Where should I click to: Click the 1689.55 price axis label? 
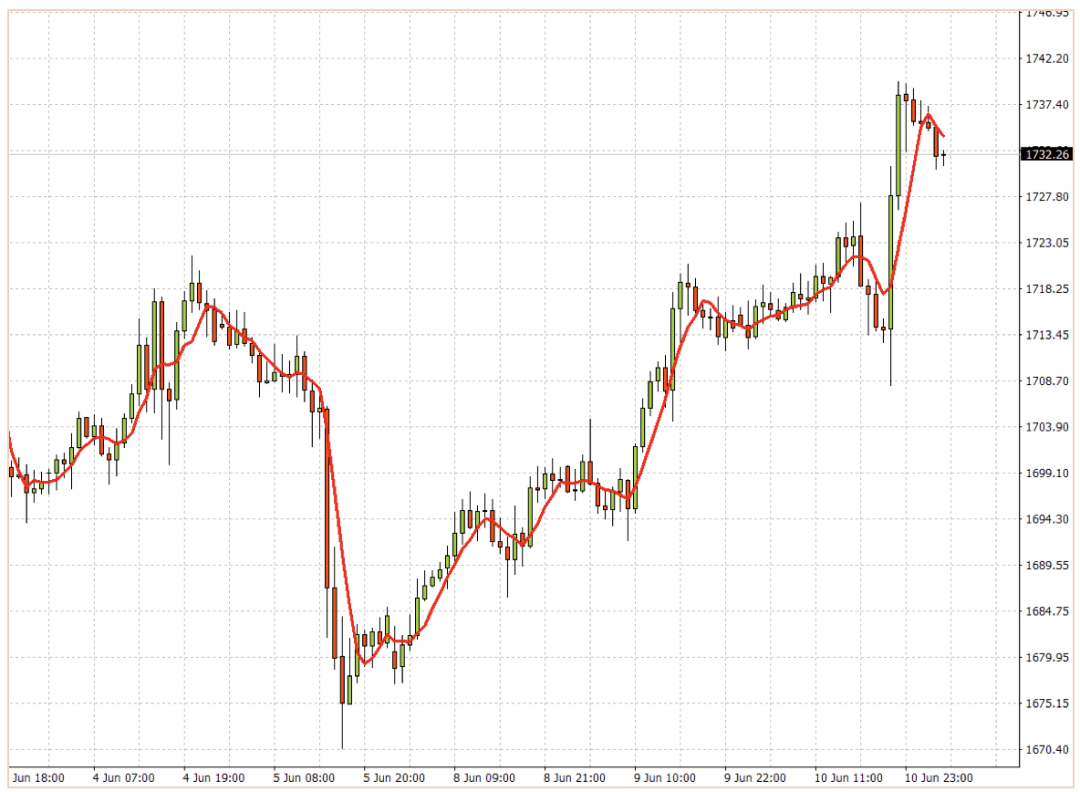(x=1048, y=565)
